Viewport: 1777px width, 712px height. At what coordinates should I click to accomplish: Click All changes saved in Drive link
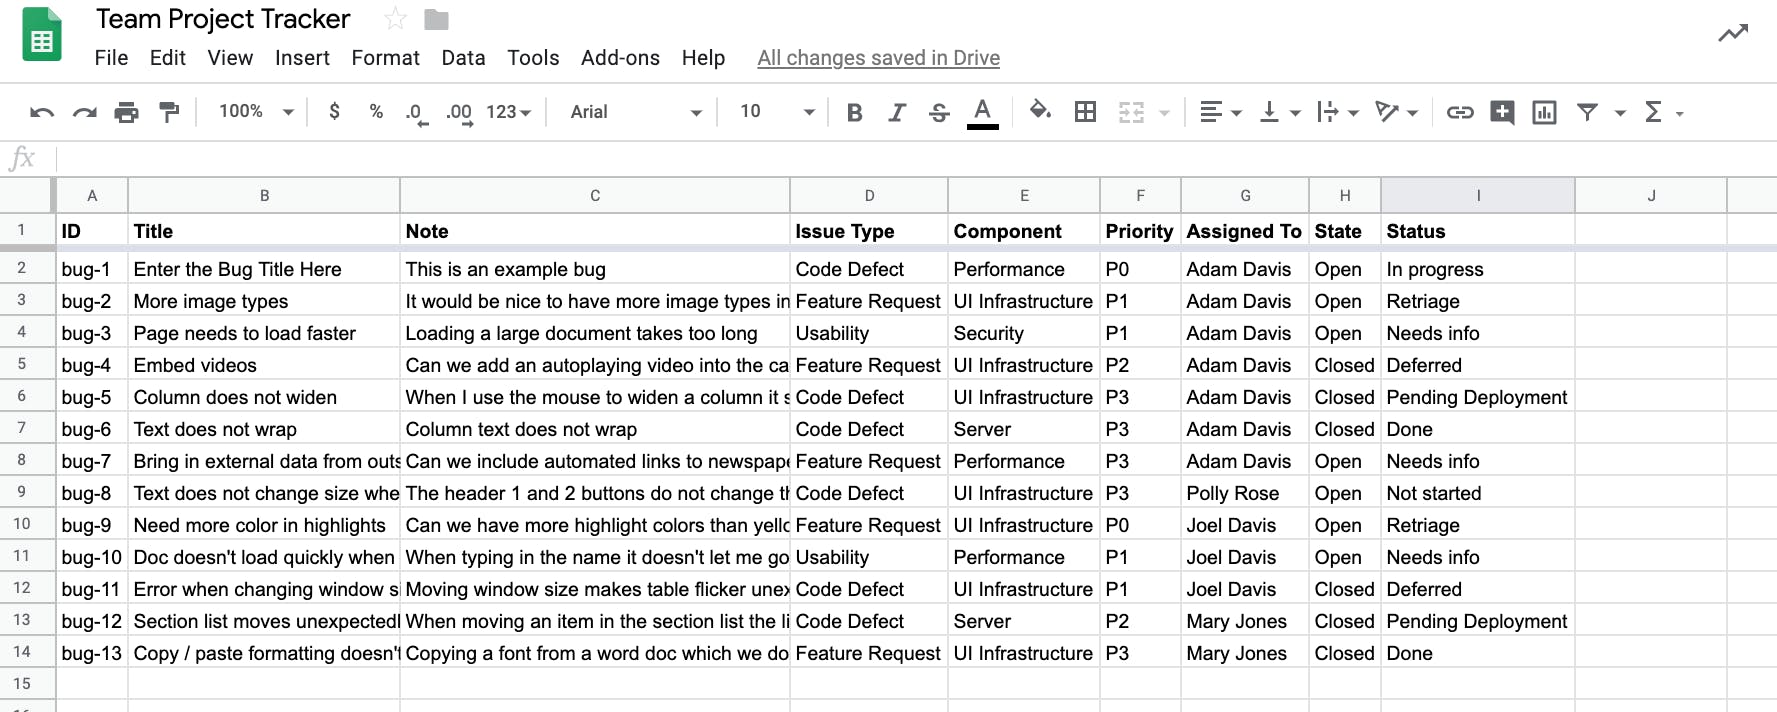[x=878, y=58]
